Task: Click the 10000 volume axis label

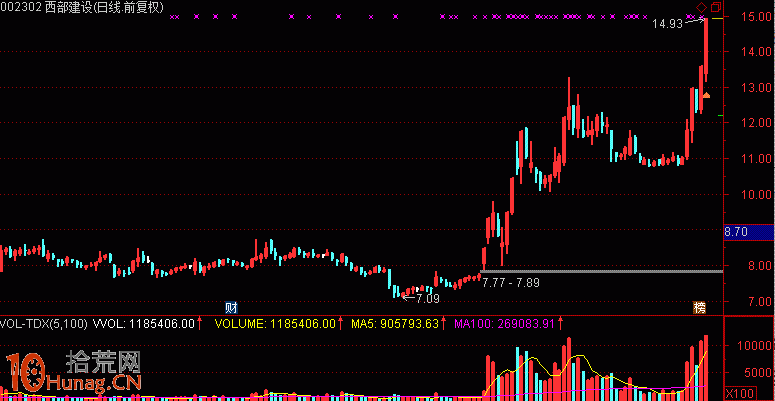Action: pyautogui.click(x=754, y=346)
